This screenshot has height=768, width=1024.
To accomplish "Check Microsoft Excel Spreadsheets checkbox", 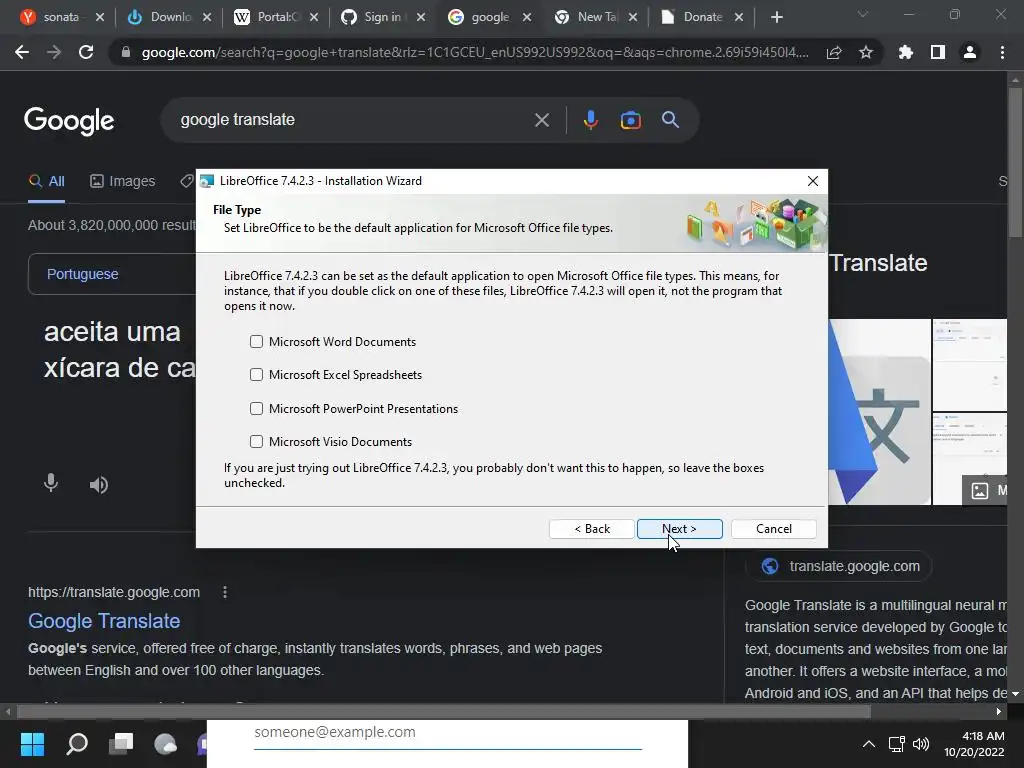I will point(256,375).
